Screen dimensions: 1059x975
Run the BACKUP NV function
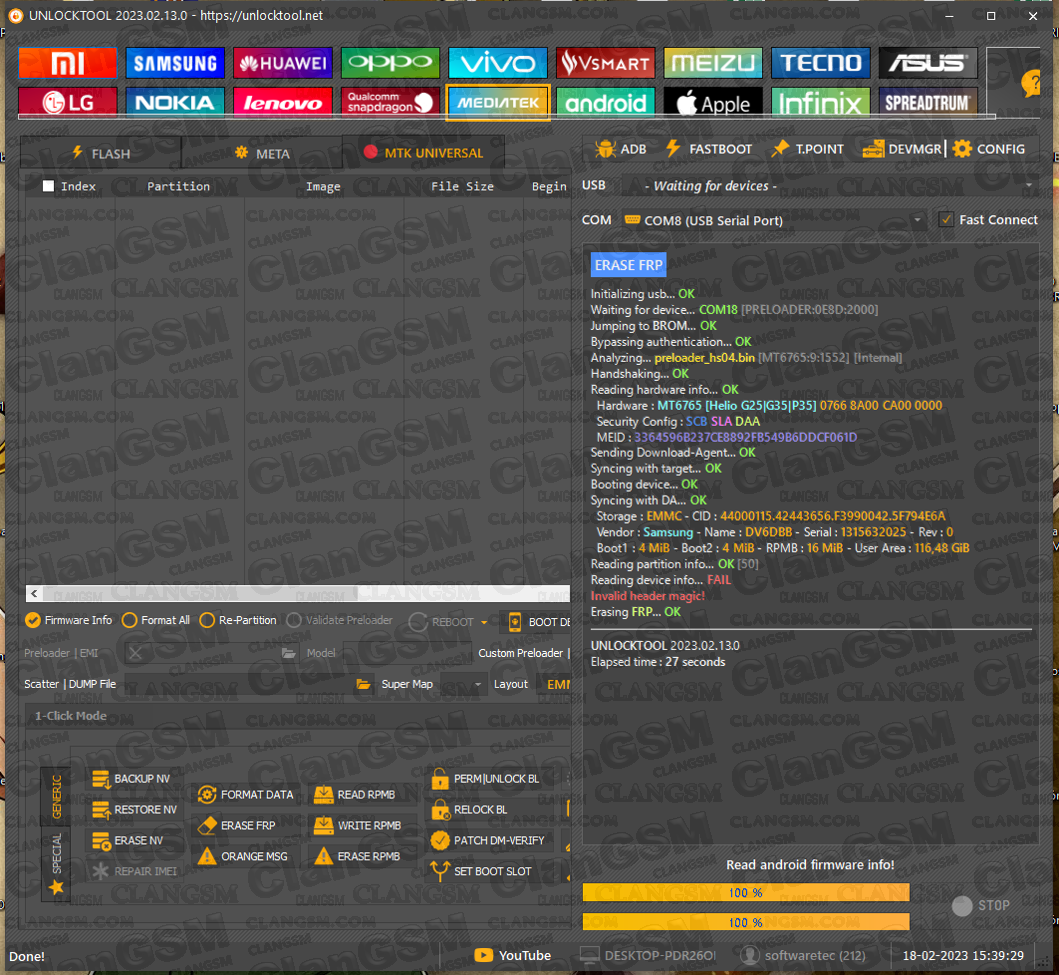101,779
